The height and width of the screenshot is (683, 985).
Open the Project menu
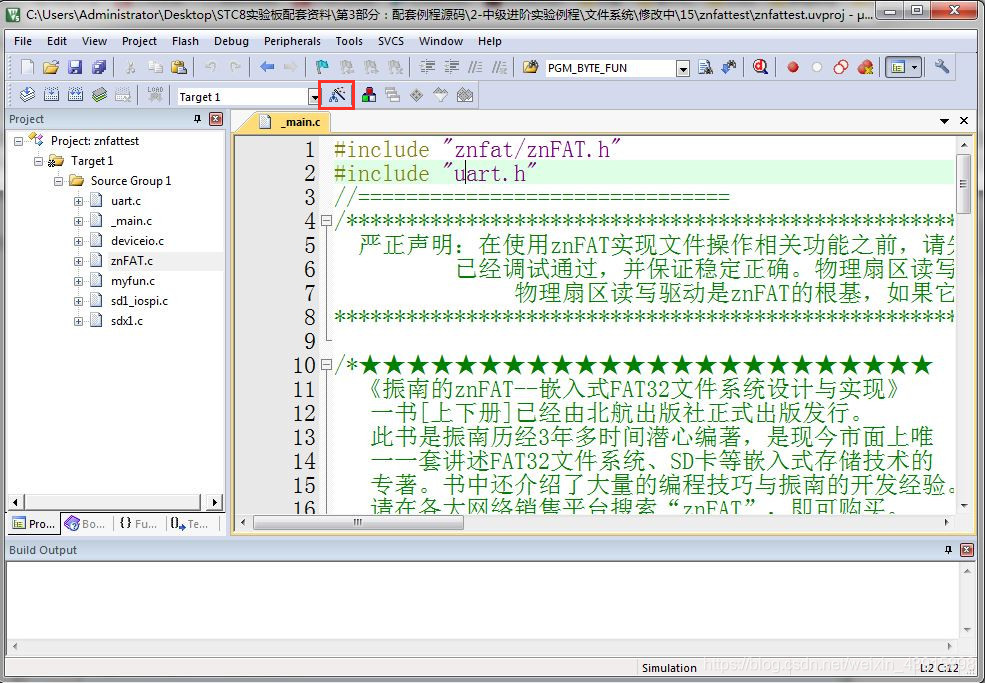click(x=139, y=41)
